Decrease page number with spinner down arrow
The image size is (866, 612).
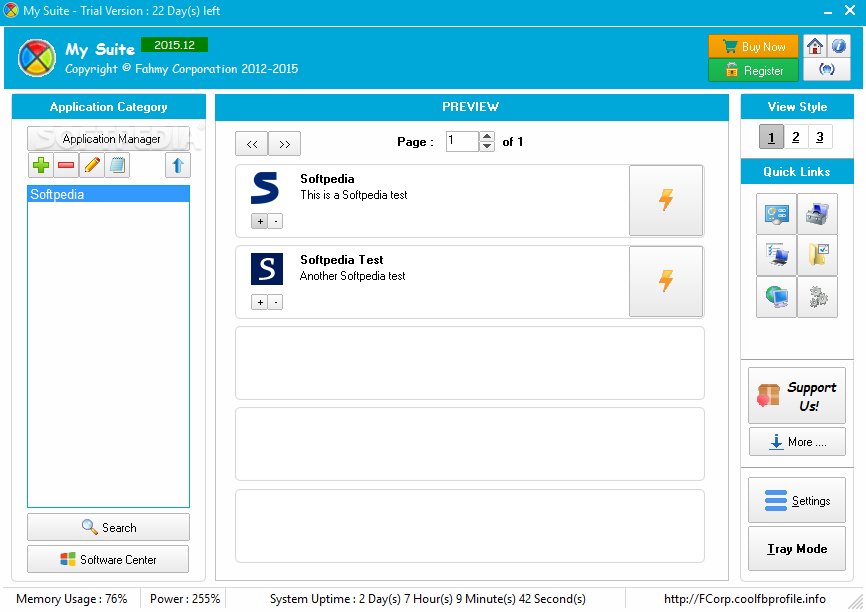[487, 146]
